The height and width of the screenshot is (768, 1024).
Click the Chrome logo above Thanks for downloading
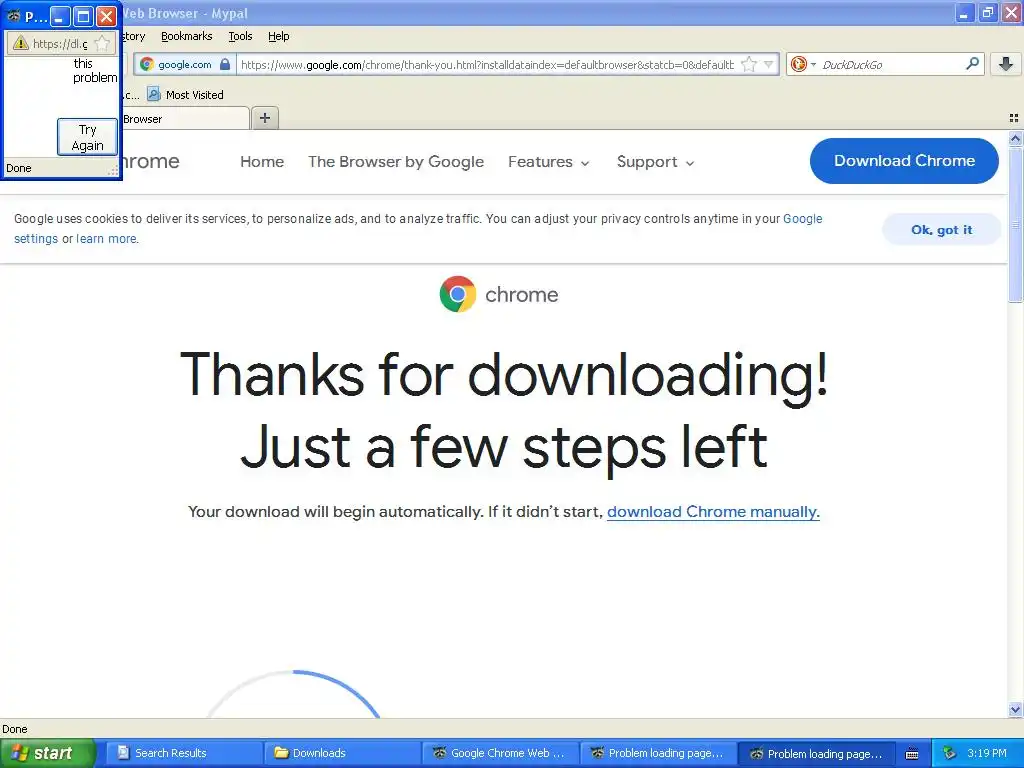pos(458,294)
